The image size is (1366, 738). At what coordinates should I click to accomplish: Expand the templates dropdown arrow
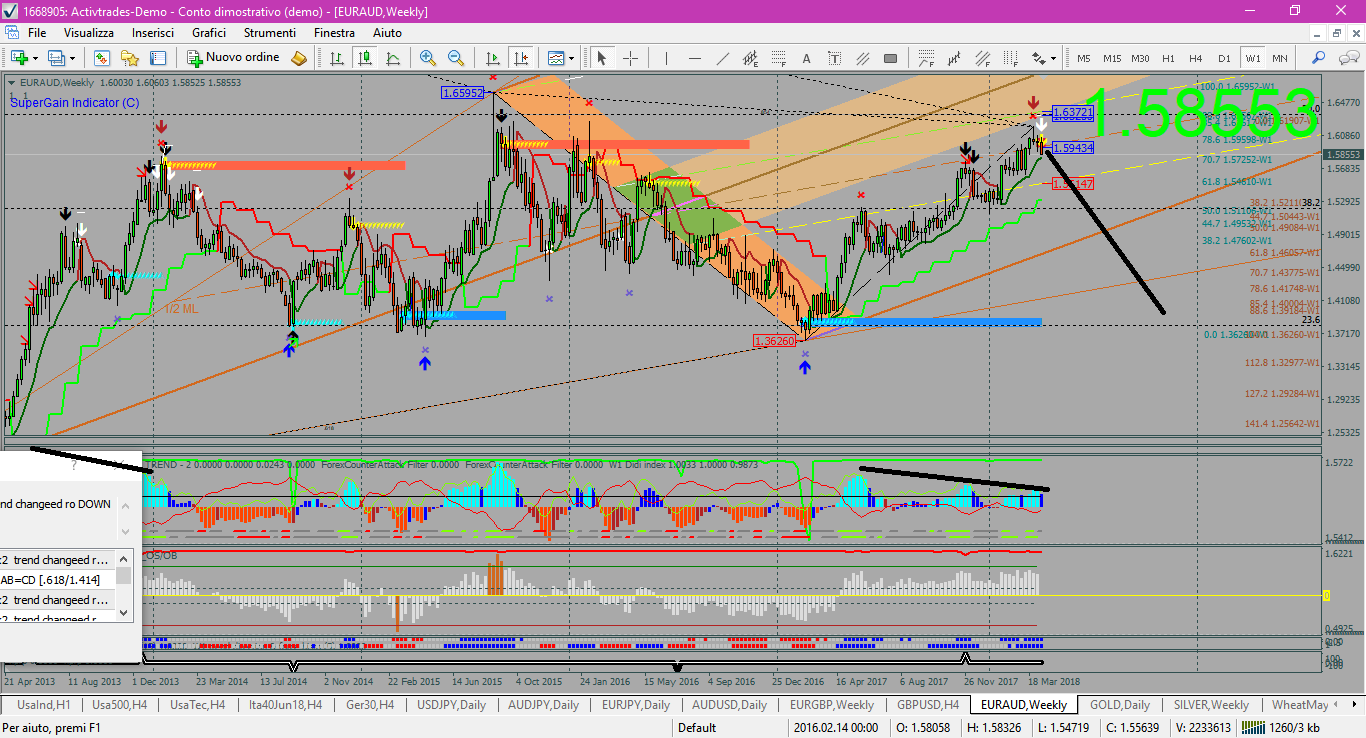(x=571, y=58)
